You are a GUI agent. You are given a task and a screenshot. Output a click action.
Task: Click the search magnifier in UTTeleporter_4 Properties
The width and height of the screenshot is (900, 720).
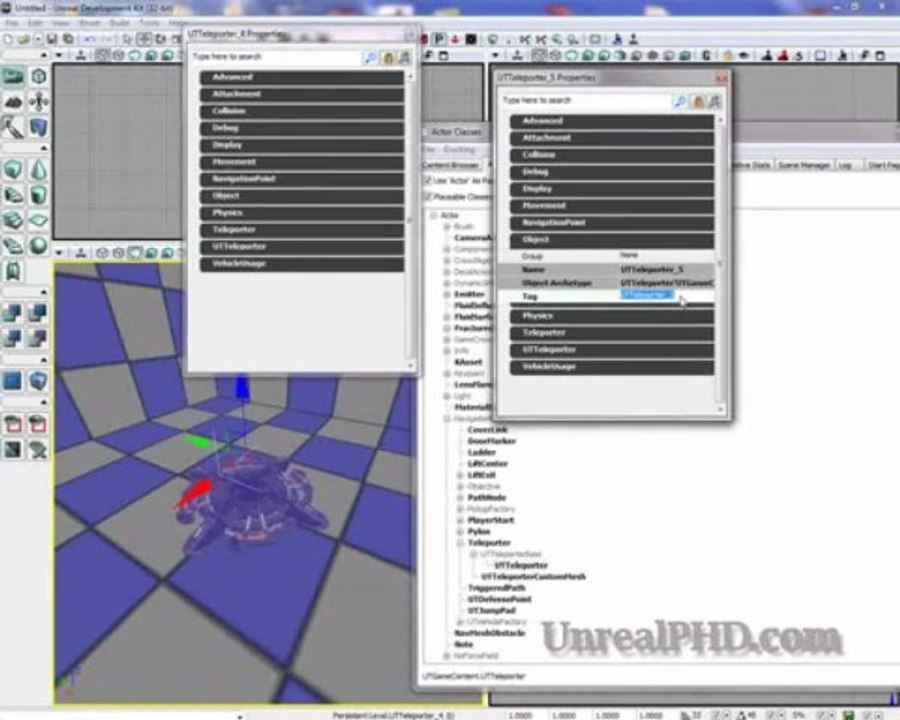[x=370, y=57]
